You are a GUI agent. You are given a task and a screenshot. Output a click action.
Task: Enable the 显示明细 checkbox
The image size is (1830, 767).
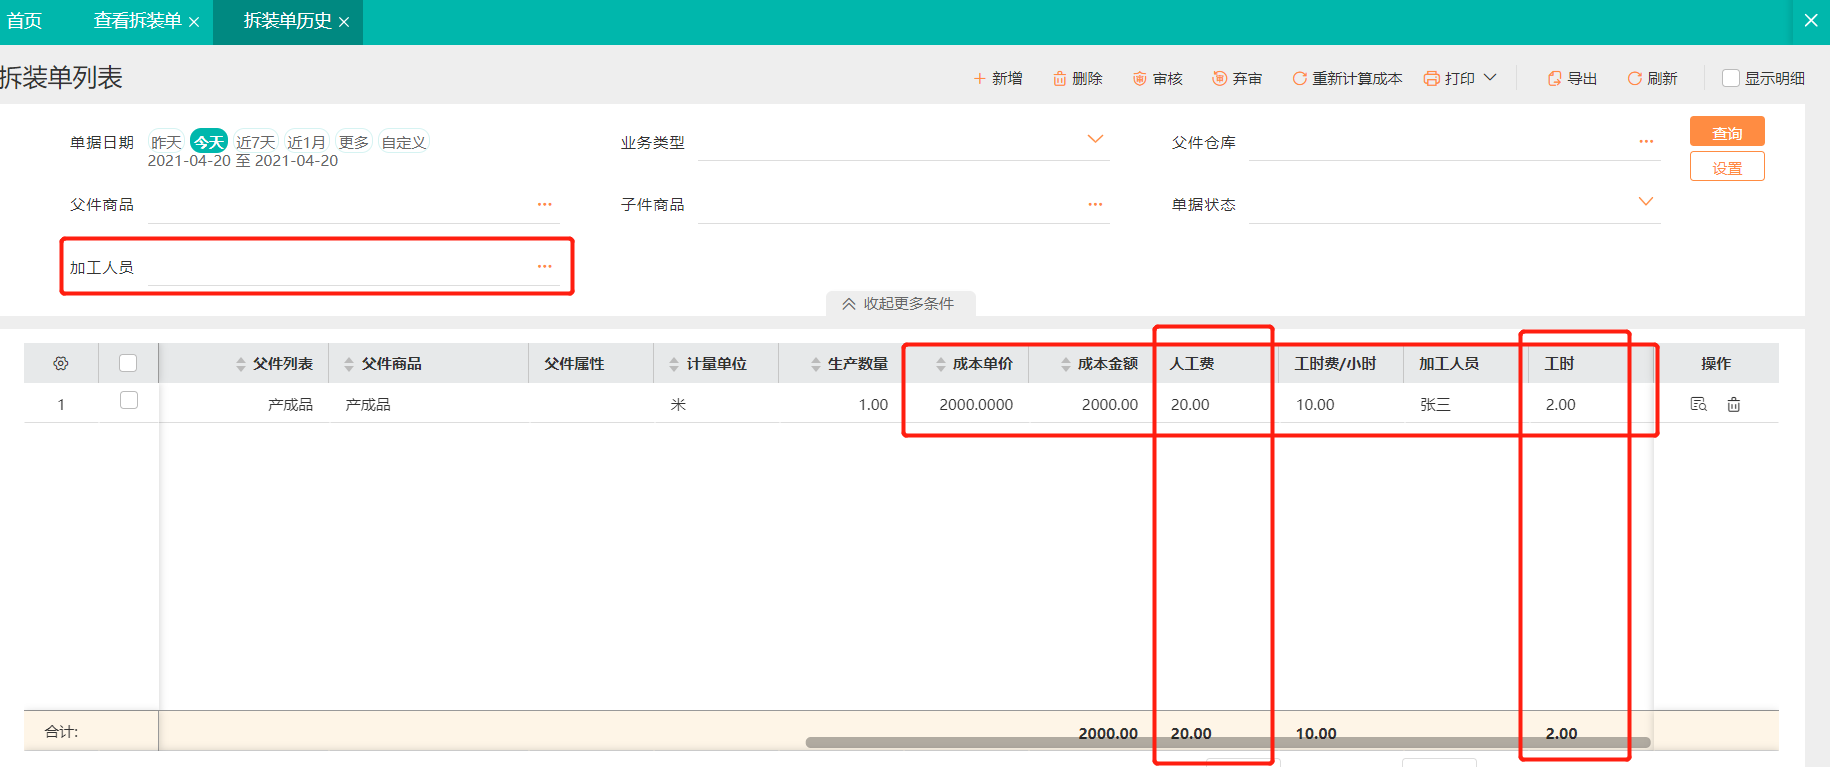tap(1731, 78)
